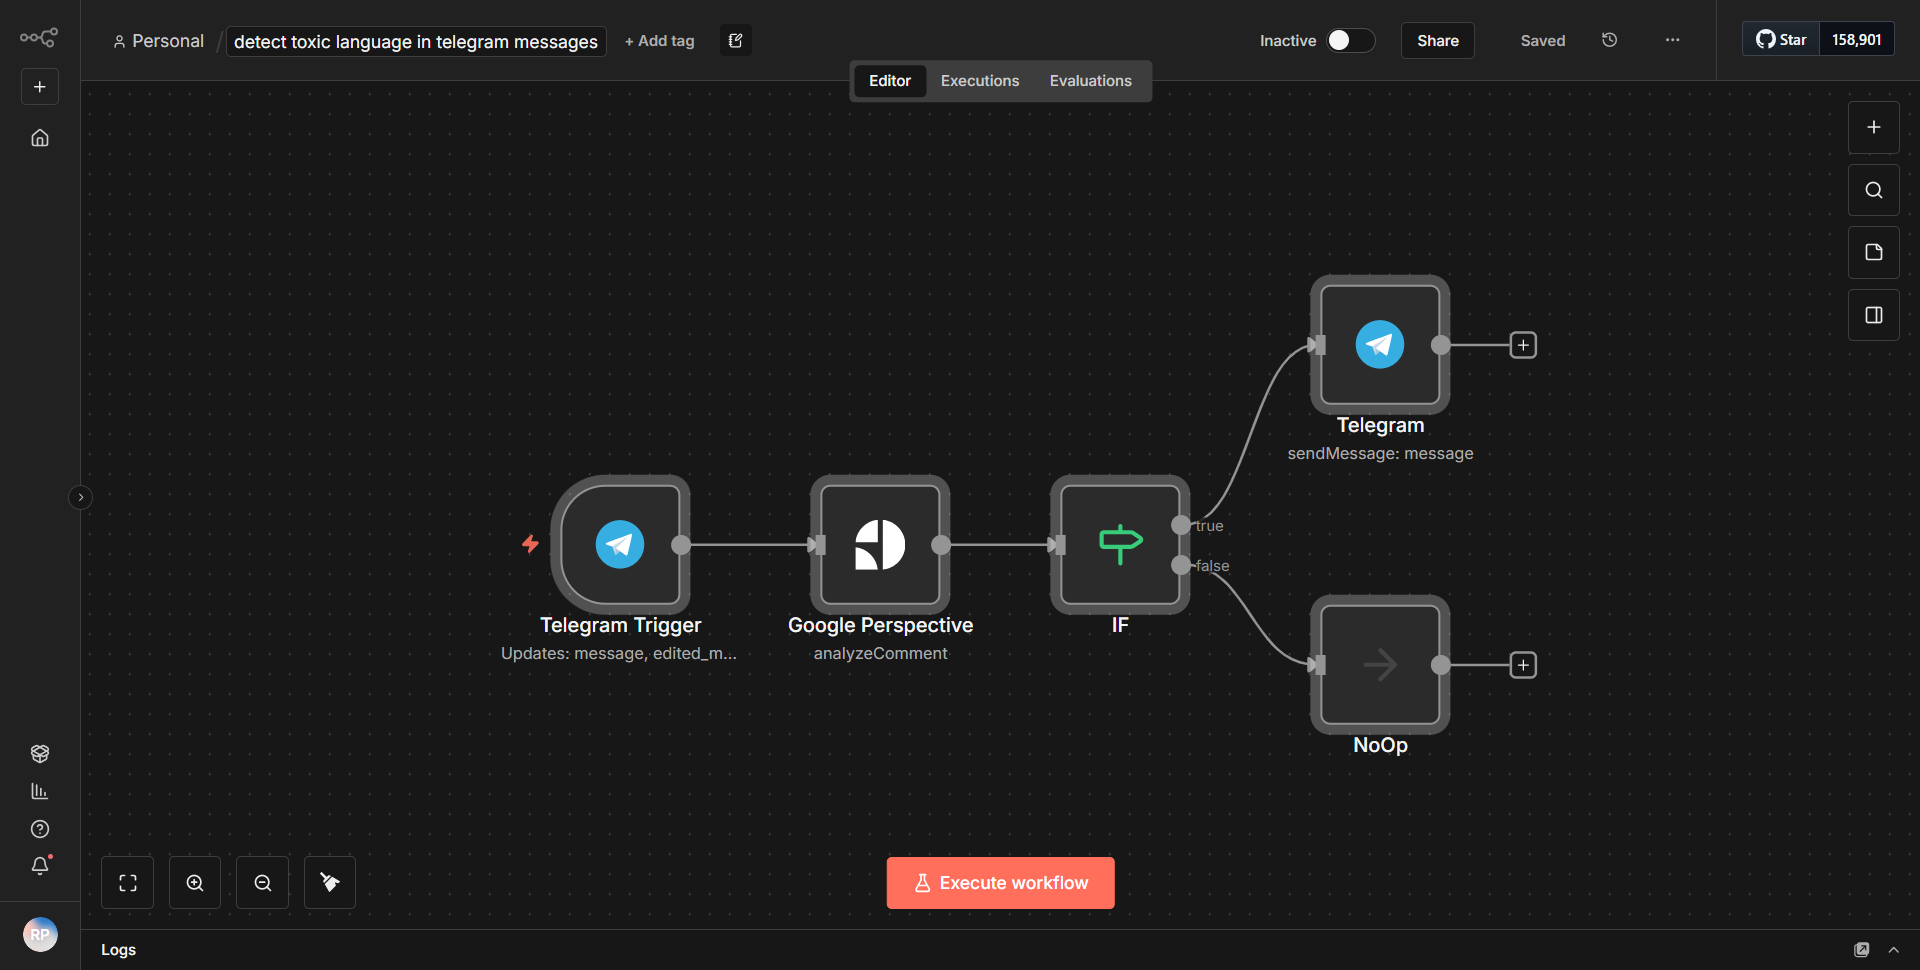This screenshot has width=1920, height=970.
Task: Click the red lightning trigger icon
Action: (x=530, y=543)
